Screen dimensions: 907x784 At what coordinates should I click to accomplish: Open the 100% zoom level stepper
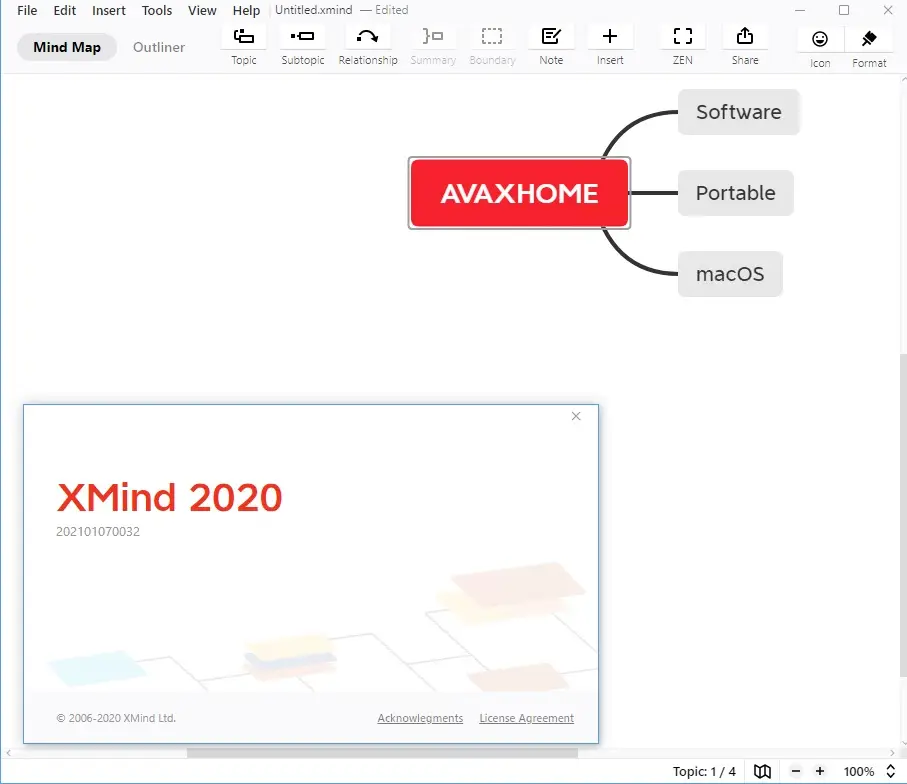click(891, 771)
